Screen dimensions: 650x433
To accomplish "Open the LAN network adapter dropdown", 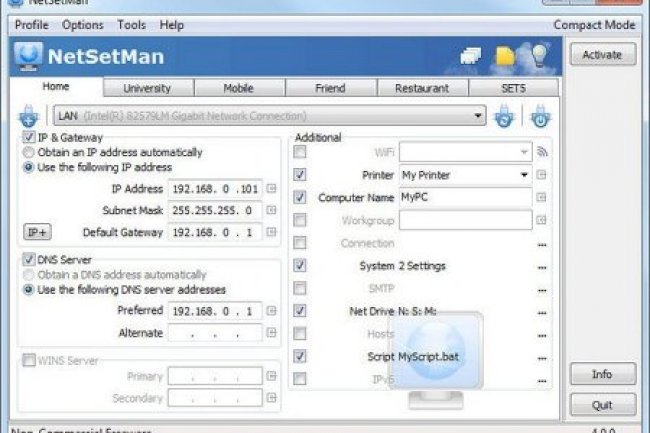I will tap(478, 117).
